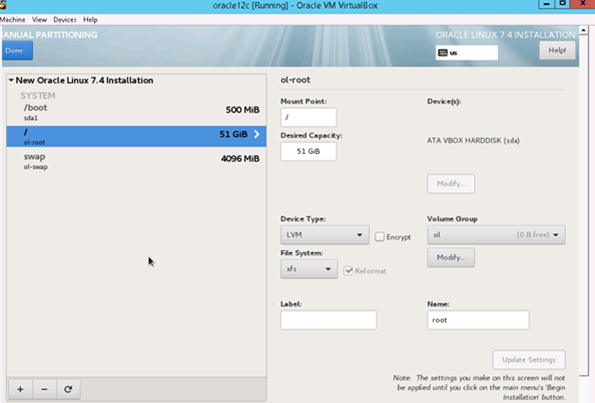
Task: Open the Help menu in VirtualBox
Action: click(90, 20)
